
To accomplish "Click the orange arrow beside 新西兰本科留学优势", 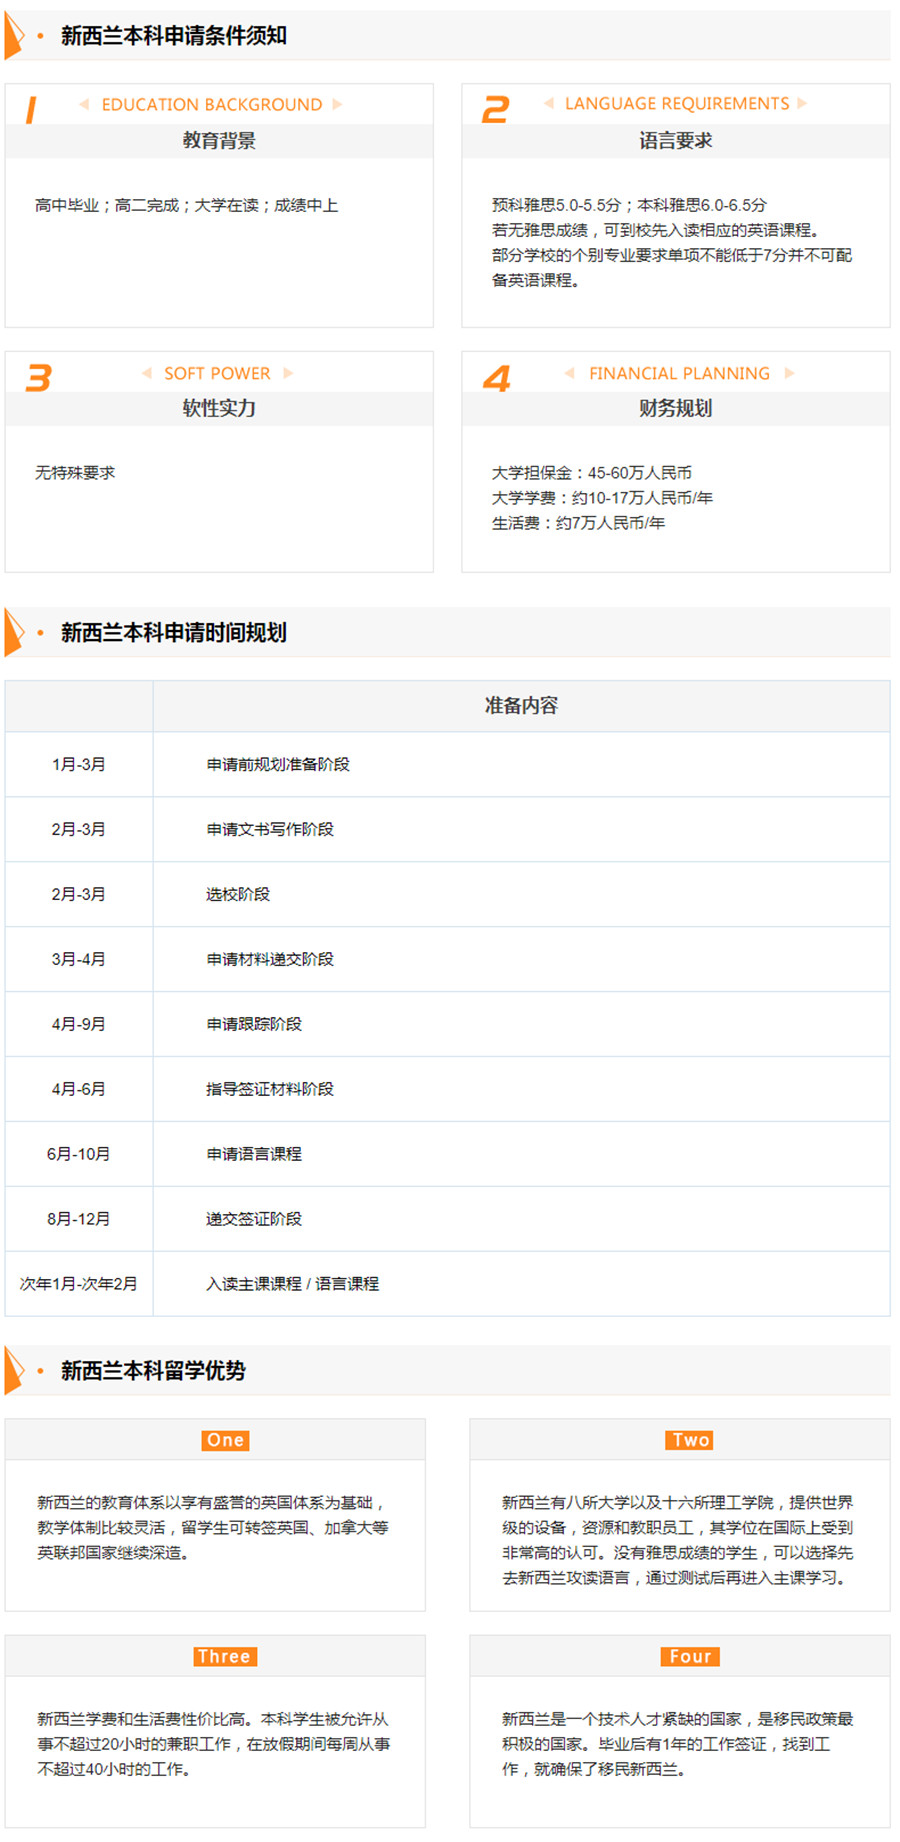I will coord(14,1370).
